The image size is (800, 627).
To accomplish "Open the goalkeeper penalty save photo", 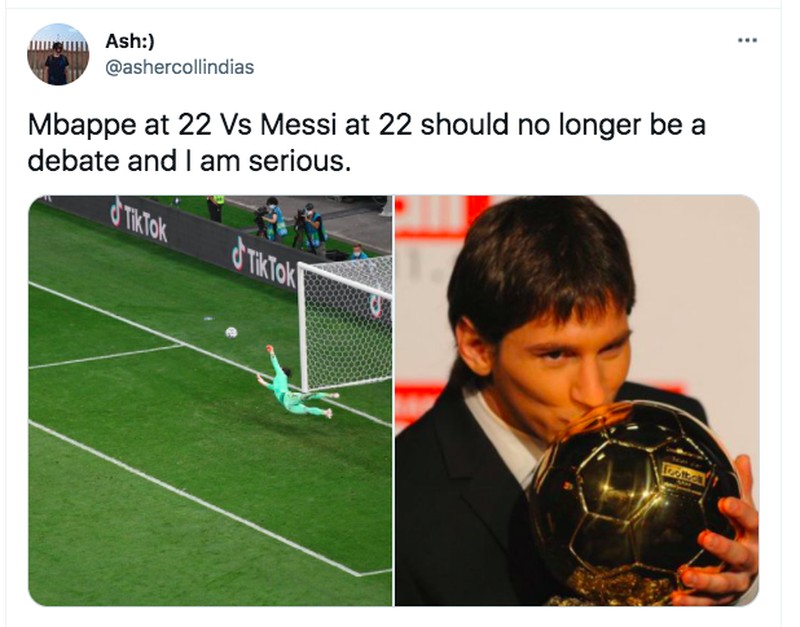I will coord(210,400).
